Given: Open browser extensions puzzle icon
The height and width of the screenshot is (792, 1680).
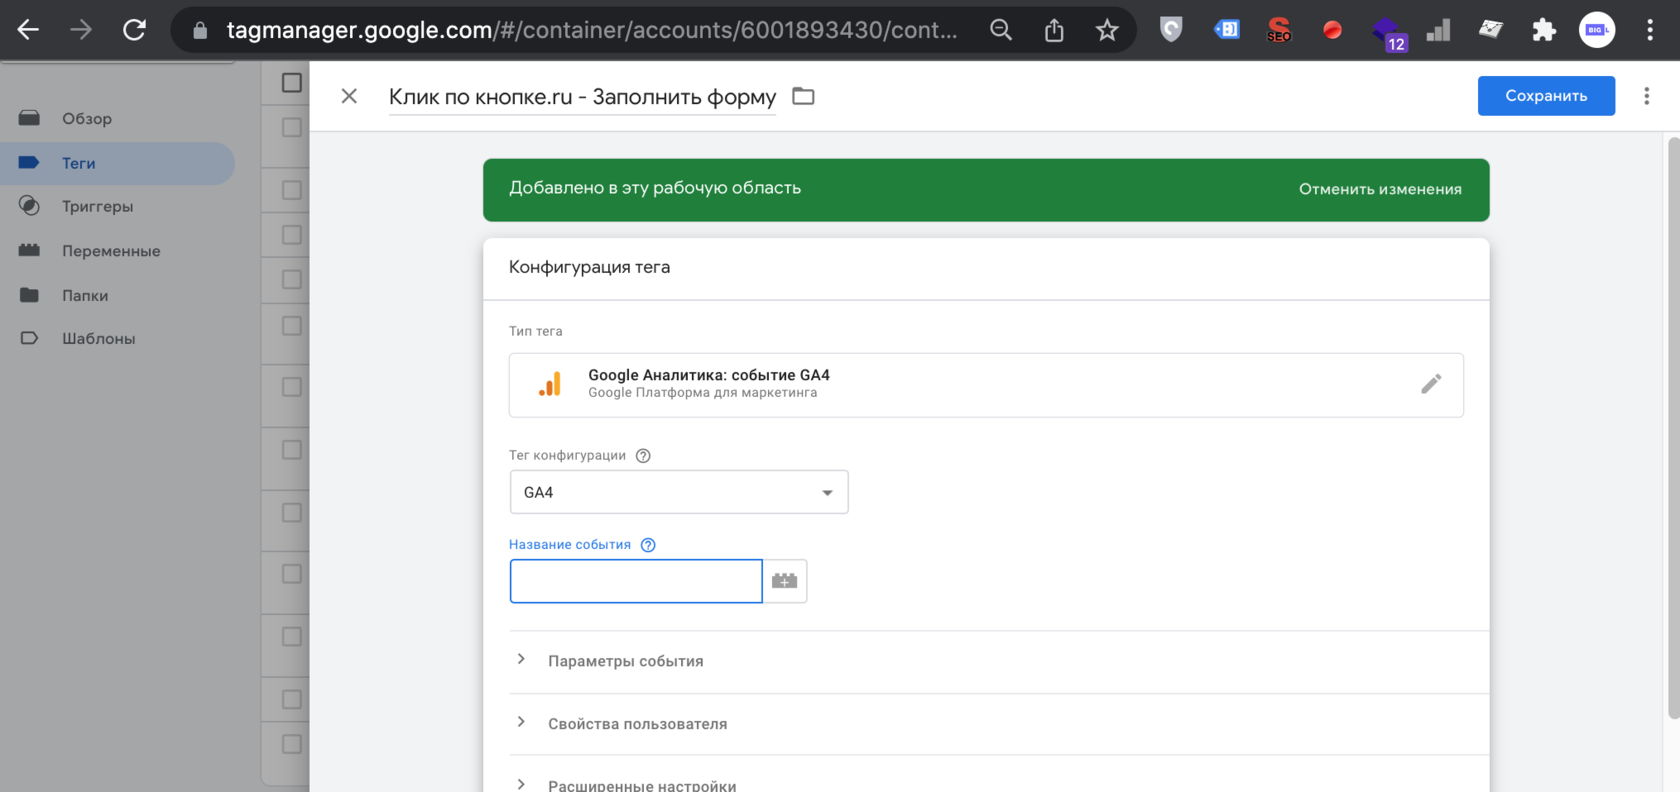Looking at the screenshot, I should click(x=1543, y=30).
